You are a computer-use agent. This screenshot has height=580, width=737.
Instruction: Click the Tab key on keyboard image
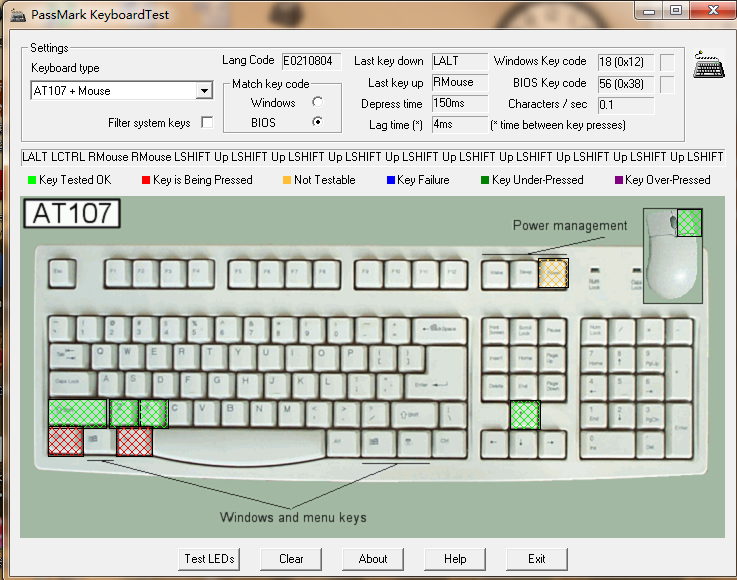(x=69, y=357)
